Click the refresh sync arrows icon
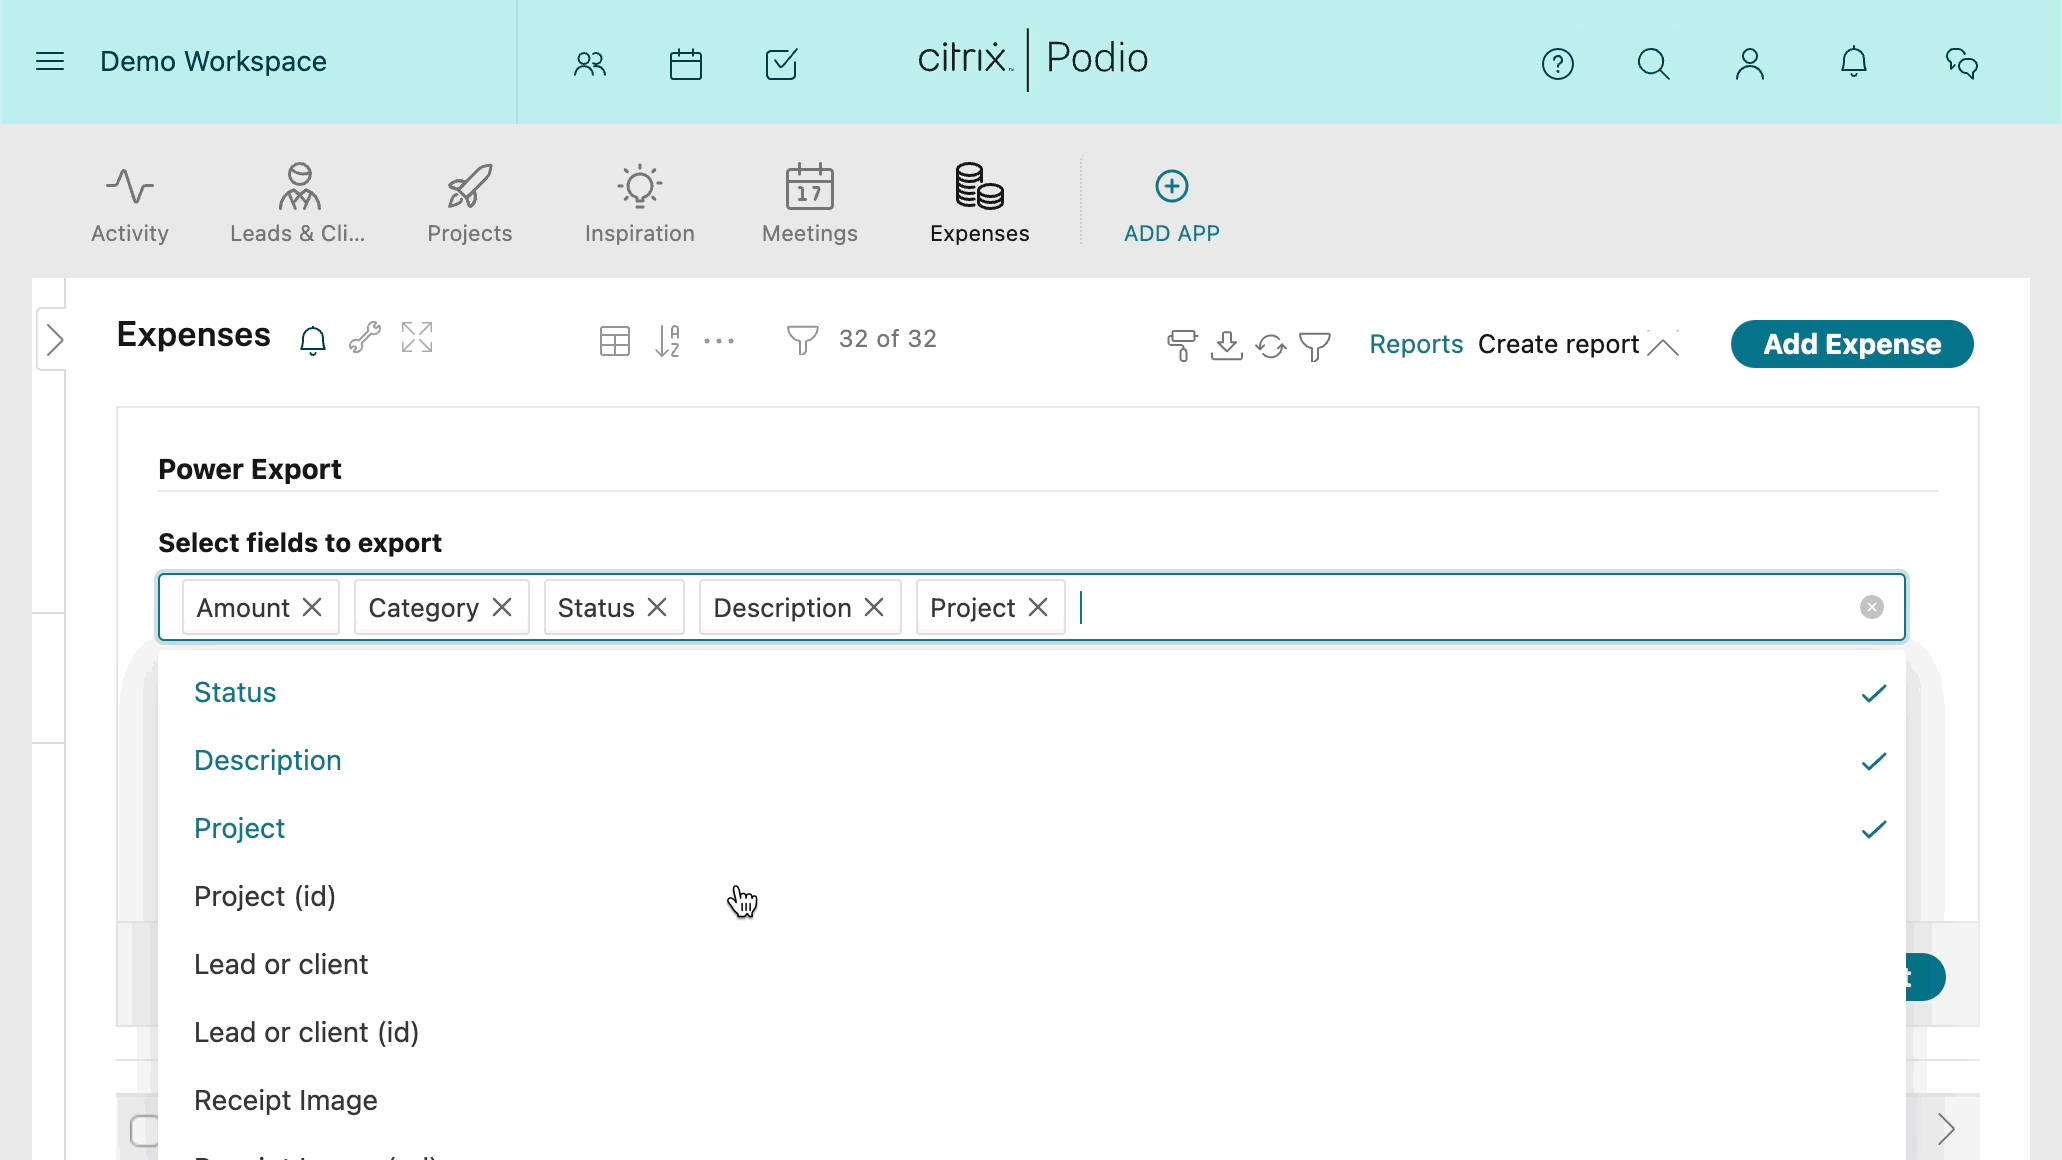Viewport: 2062px width, 1160px height. tap(1271, 346)
